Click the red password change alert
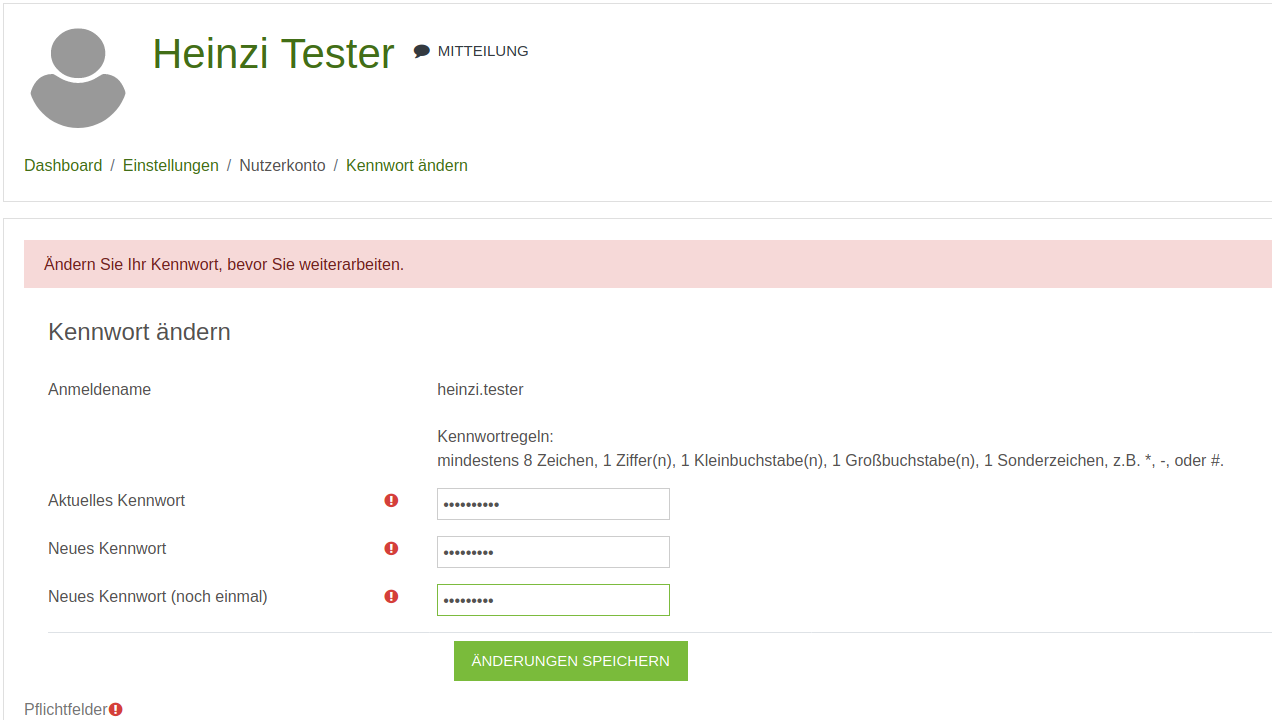Image resolution: width=1272 pixels, height=720 pixels. tap(648, 264)
